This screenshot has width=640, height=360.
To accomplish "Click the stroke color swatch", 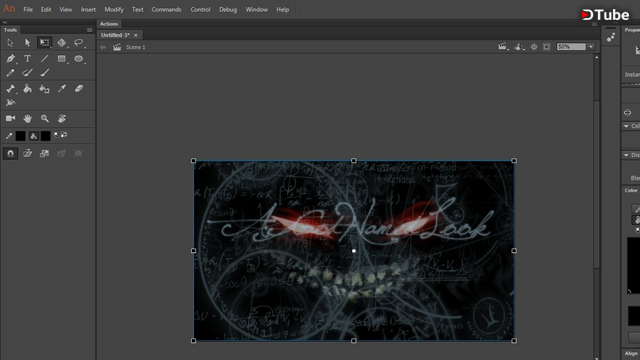I will coord(20,136).
